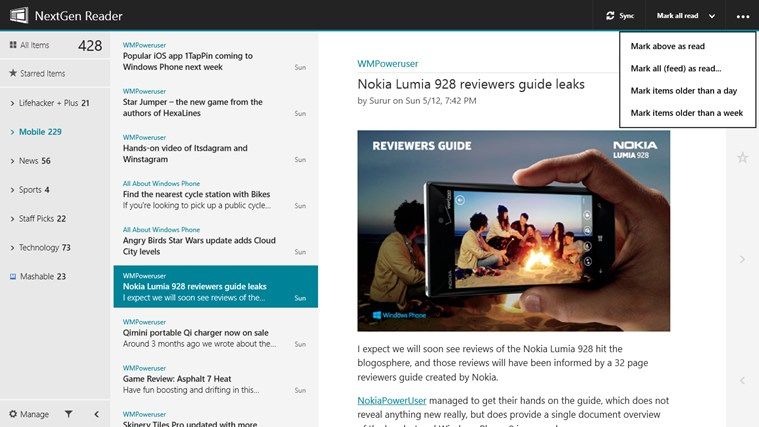Star the current article
Screen dimensions: 759x427
point(743,157)
